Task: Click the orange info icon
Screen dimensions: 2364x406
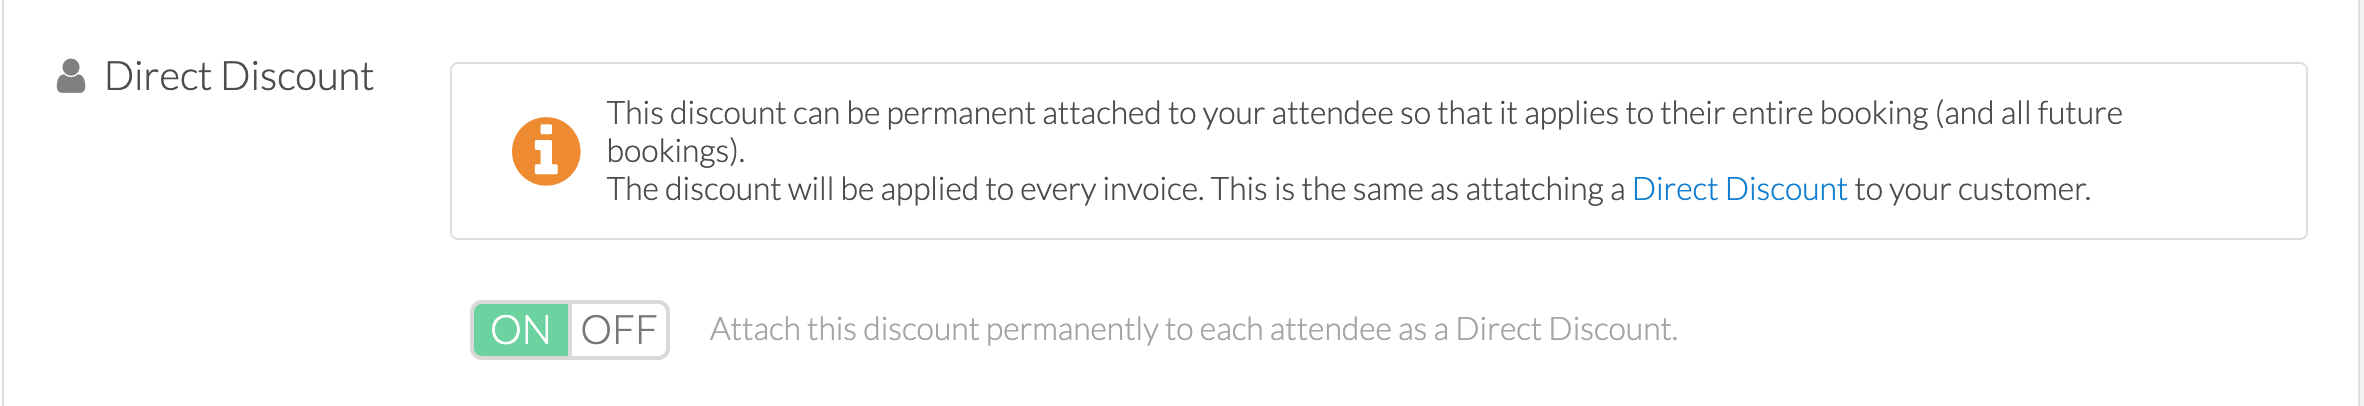Action: point(546,151)
